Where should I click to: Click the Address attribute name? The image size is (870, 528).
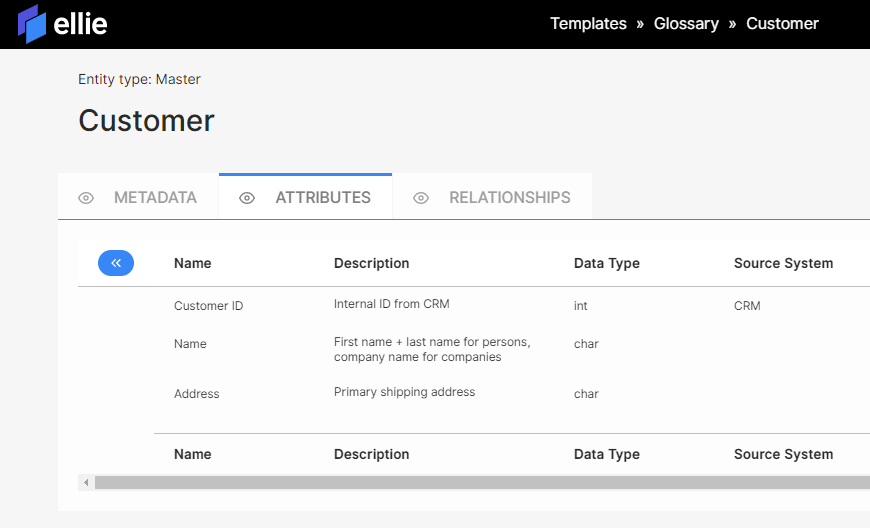coord(196,394)
